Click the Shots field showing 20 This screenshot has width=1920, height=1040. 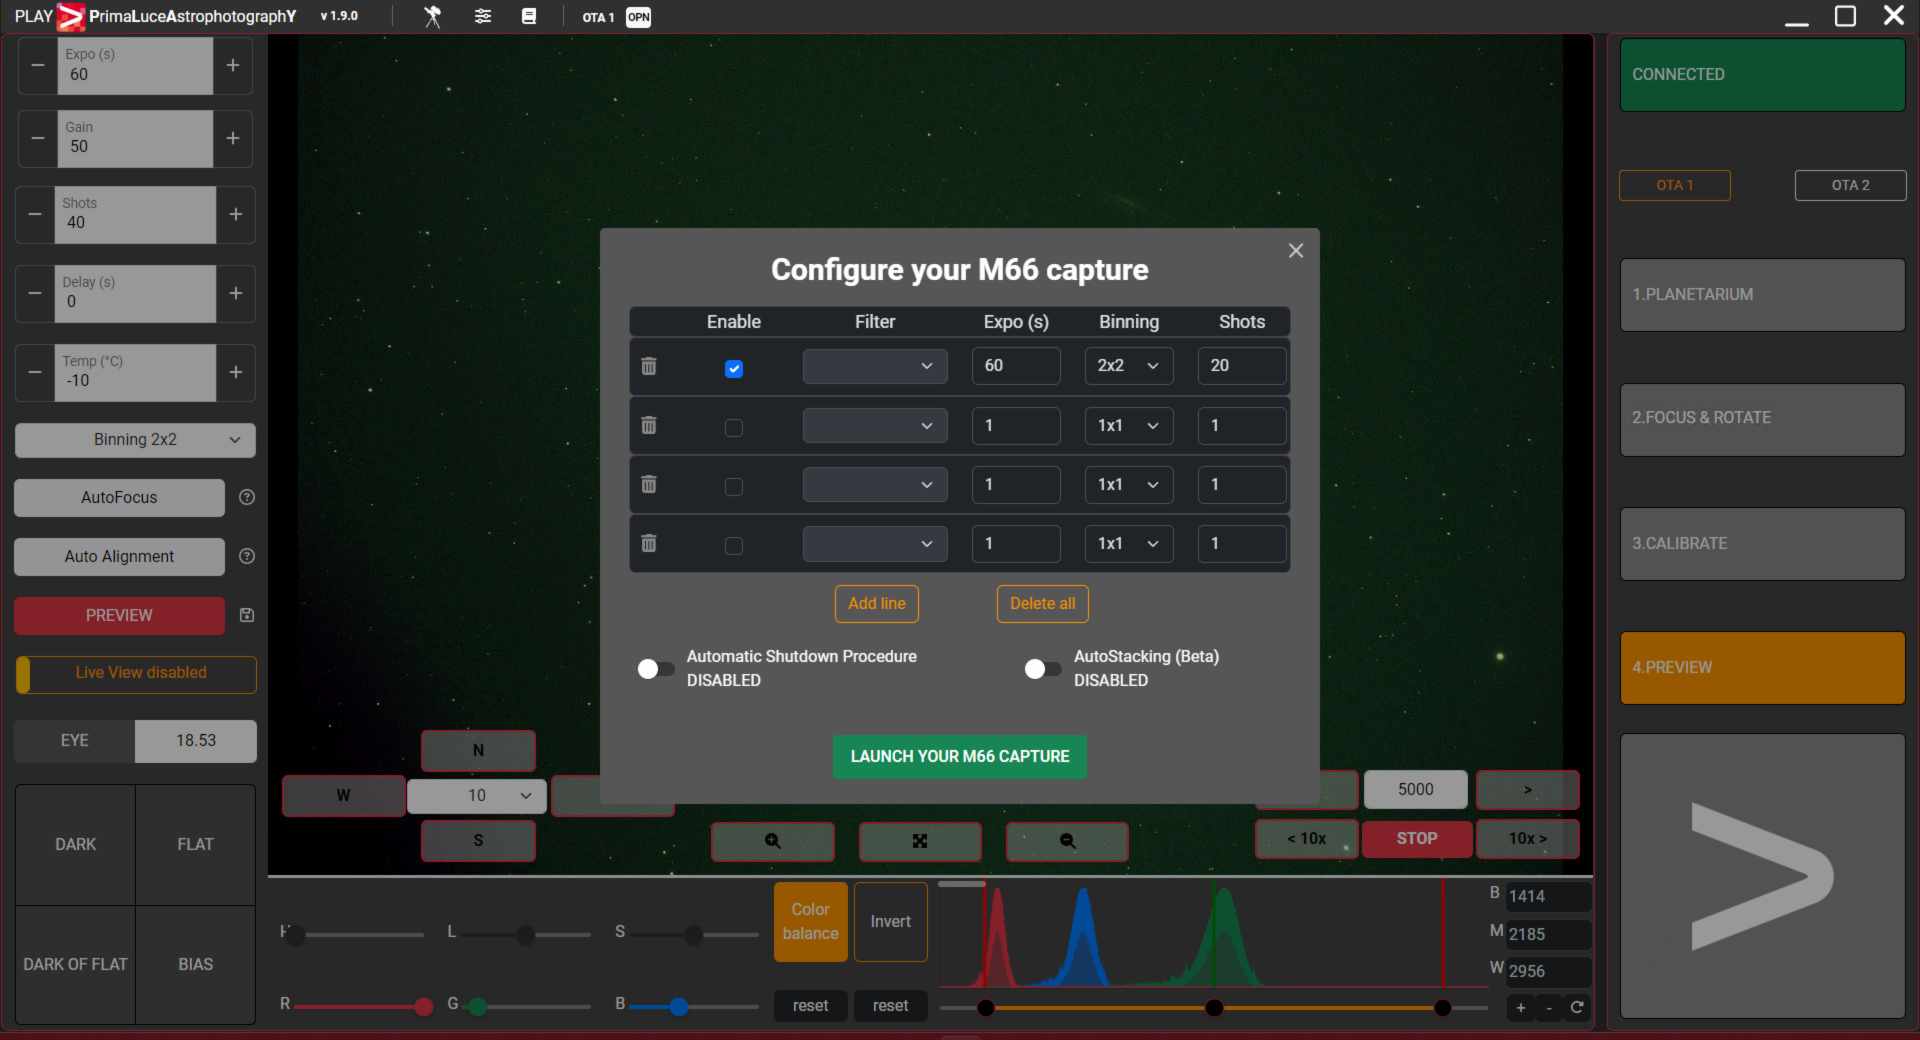tap(1241, 366)
